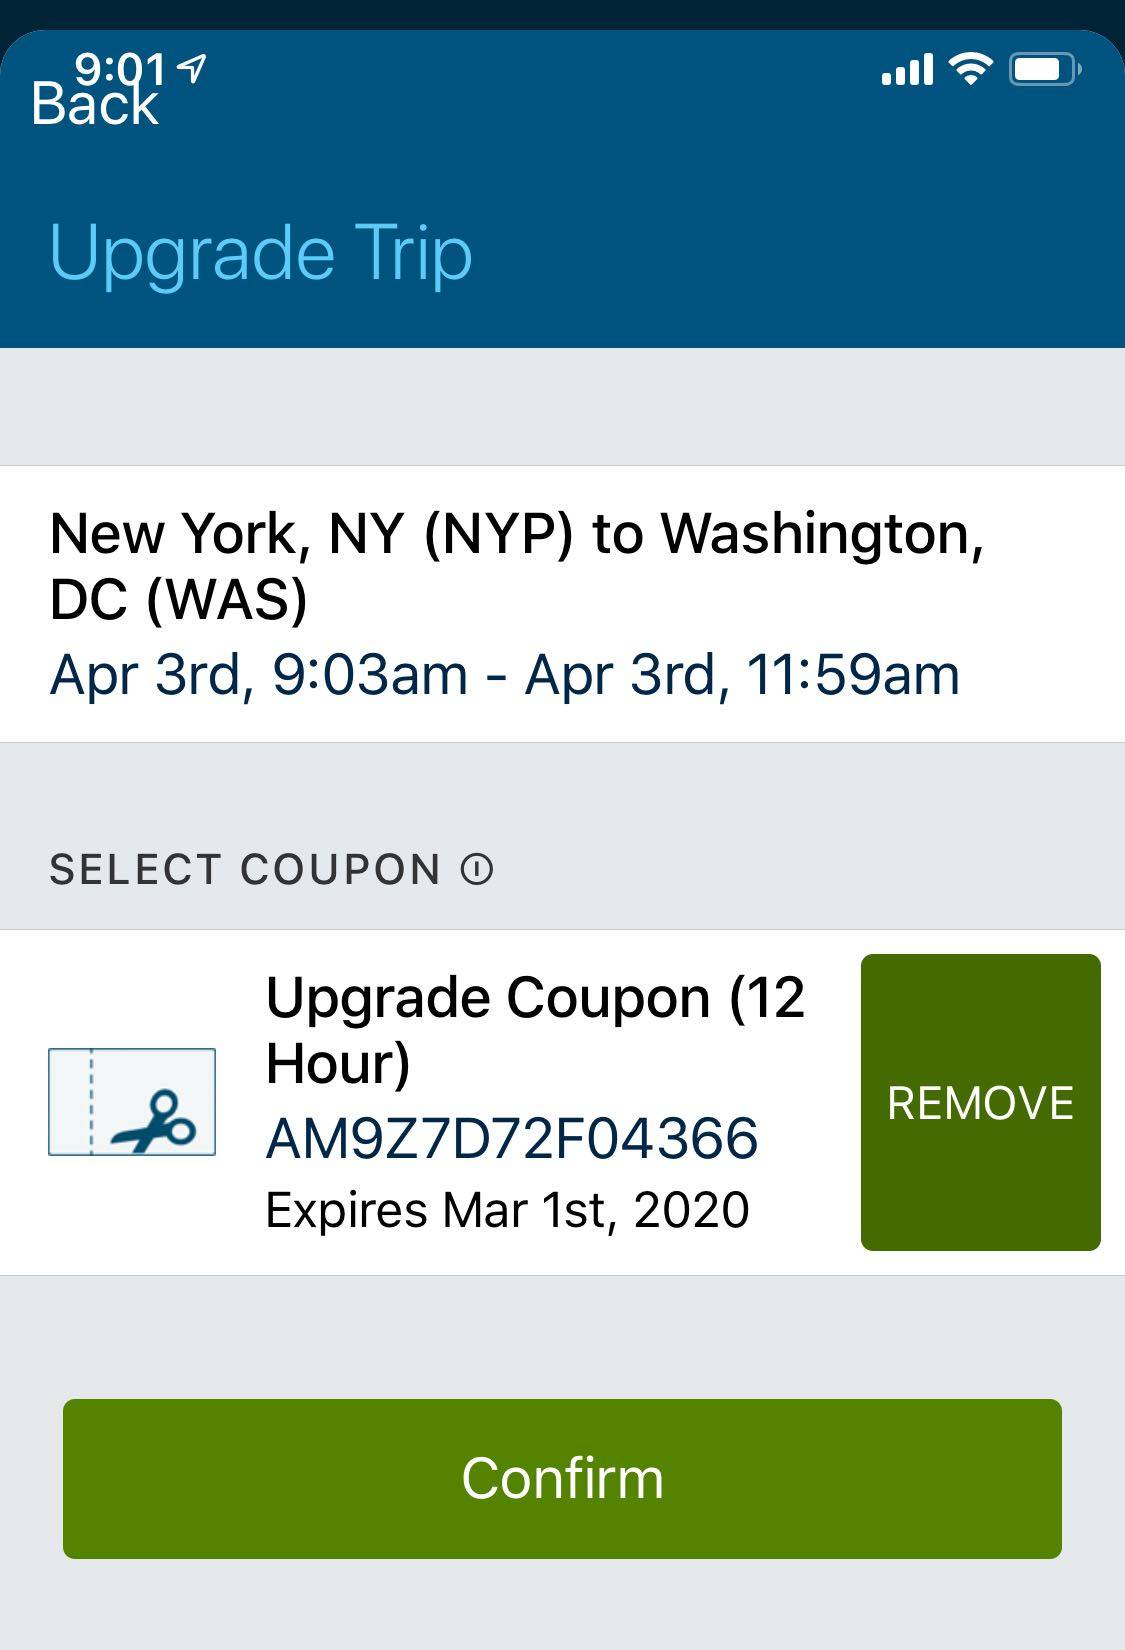1125x1650 pixels.
Task: Tap the 9:03am departure time
Action: [370, 675]
